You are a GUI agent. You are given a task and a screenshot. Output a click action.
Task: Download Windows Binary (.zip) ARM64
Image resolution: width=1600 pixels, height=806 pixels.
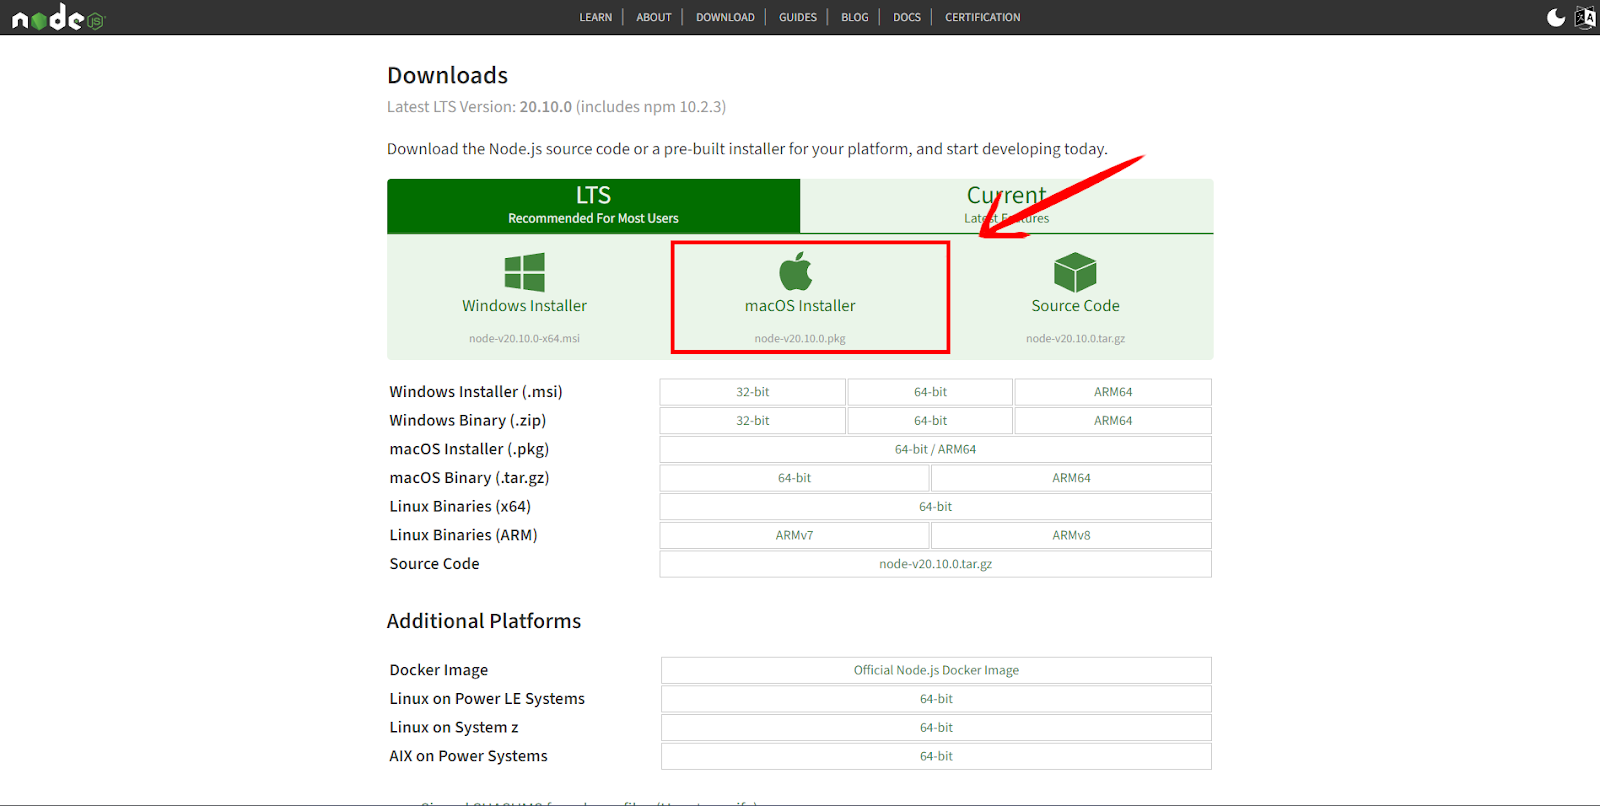click(1113, 421)
